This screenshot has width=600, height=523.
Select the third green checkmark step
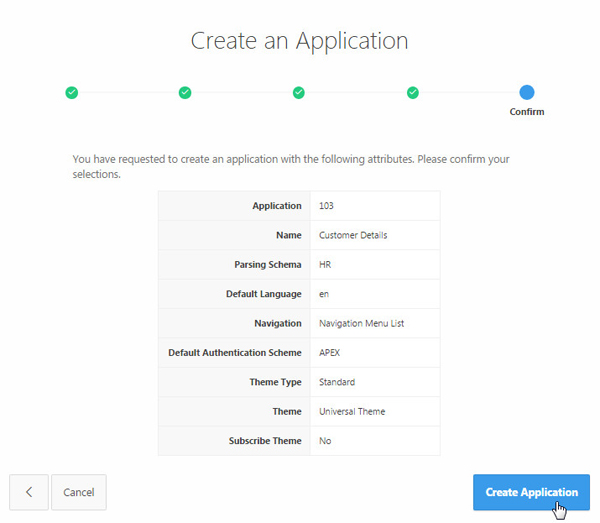click(x=299, y=92)
